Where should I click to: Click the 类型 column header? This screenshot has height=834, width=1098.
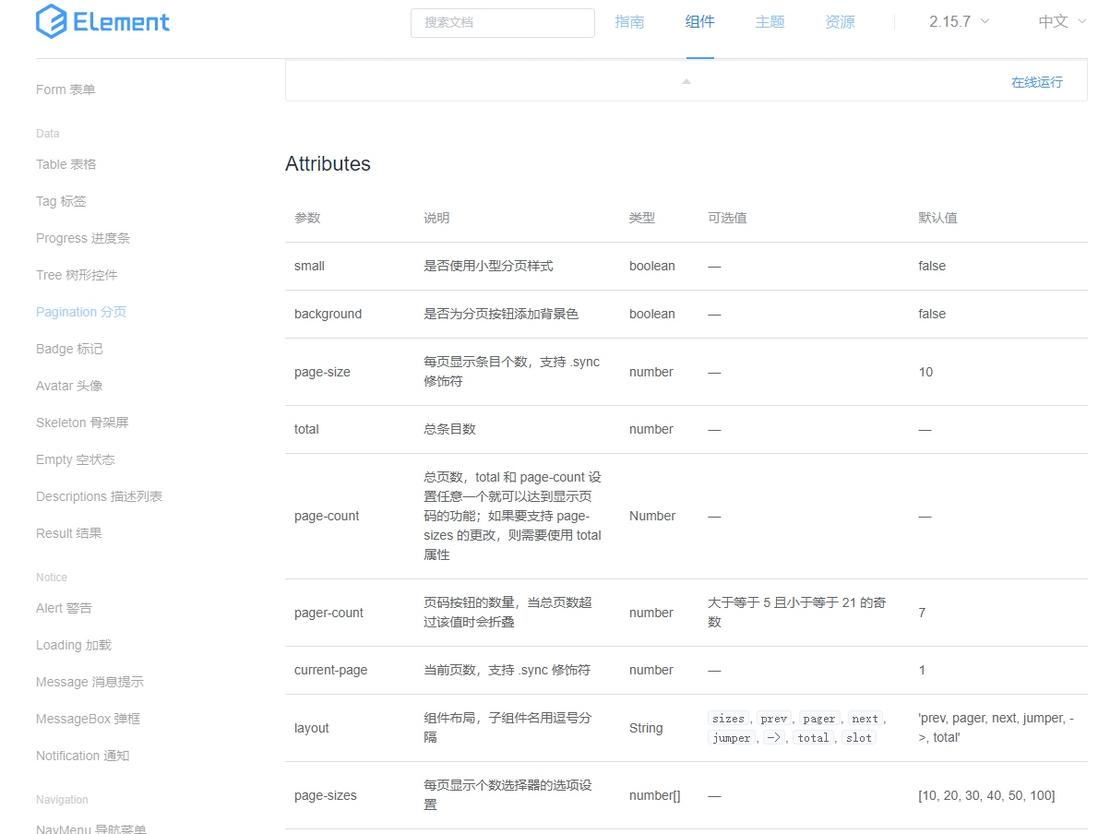pos(642,218)
